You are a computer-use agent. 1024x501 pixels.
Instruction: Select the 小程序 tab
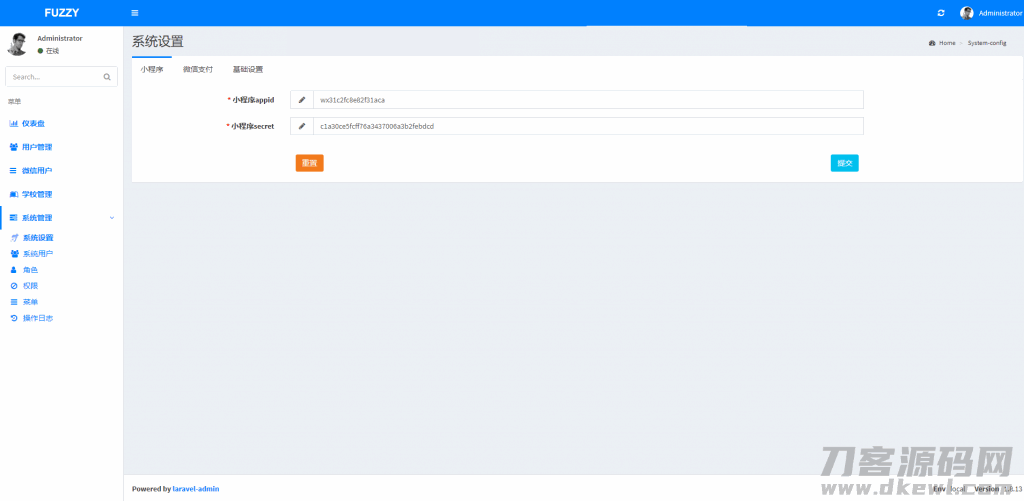[x=151, y=70]
